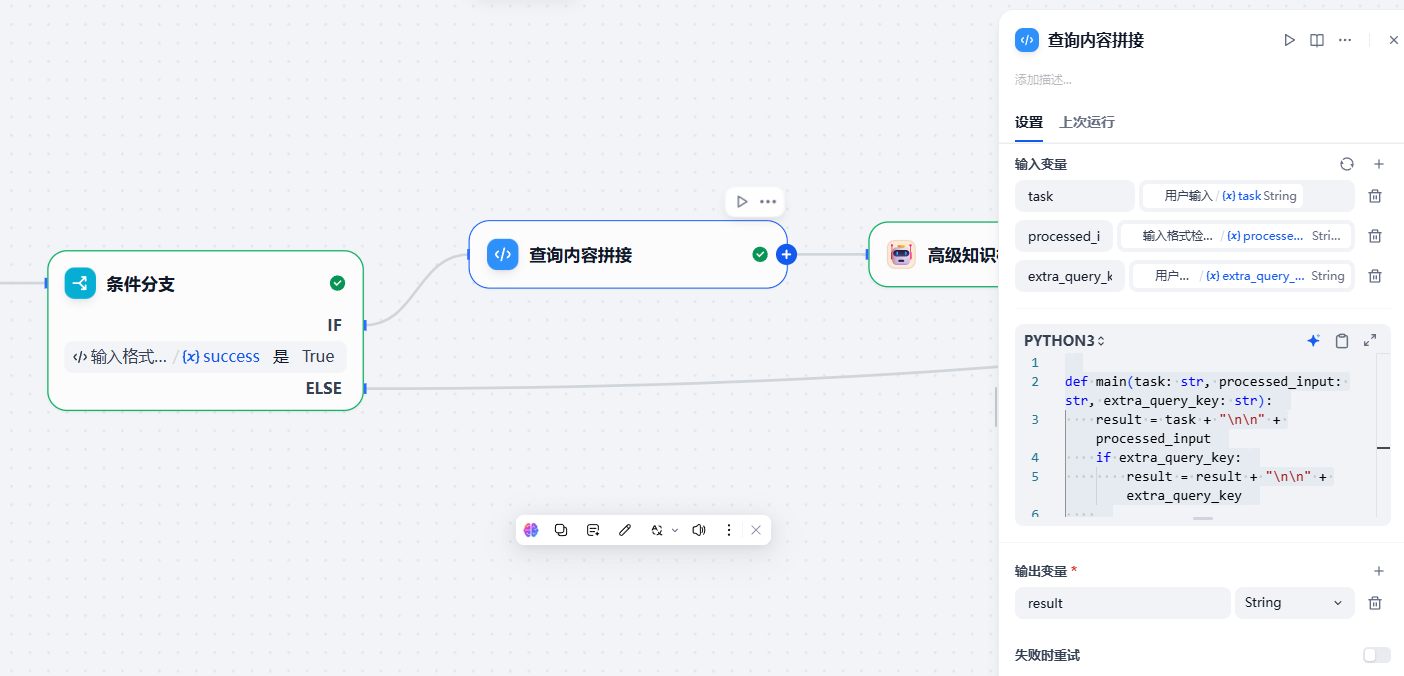
Task: Switch to the 上次运行 tab
Action: tap(1087, 122)
